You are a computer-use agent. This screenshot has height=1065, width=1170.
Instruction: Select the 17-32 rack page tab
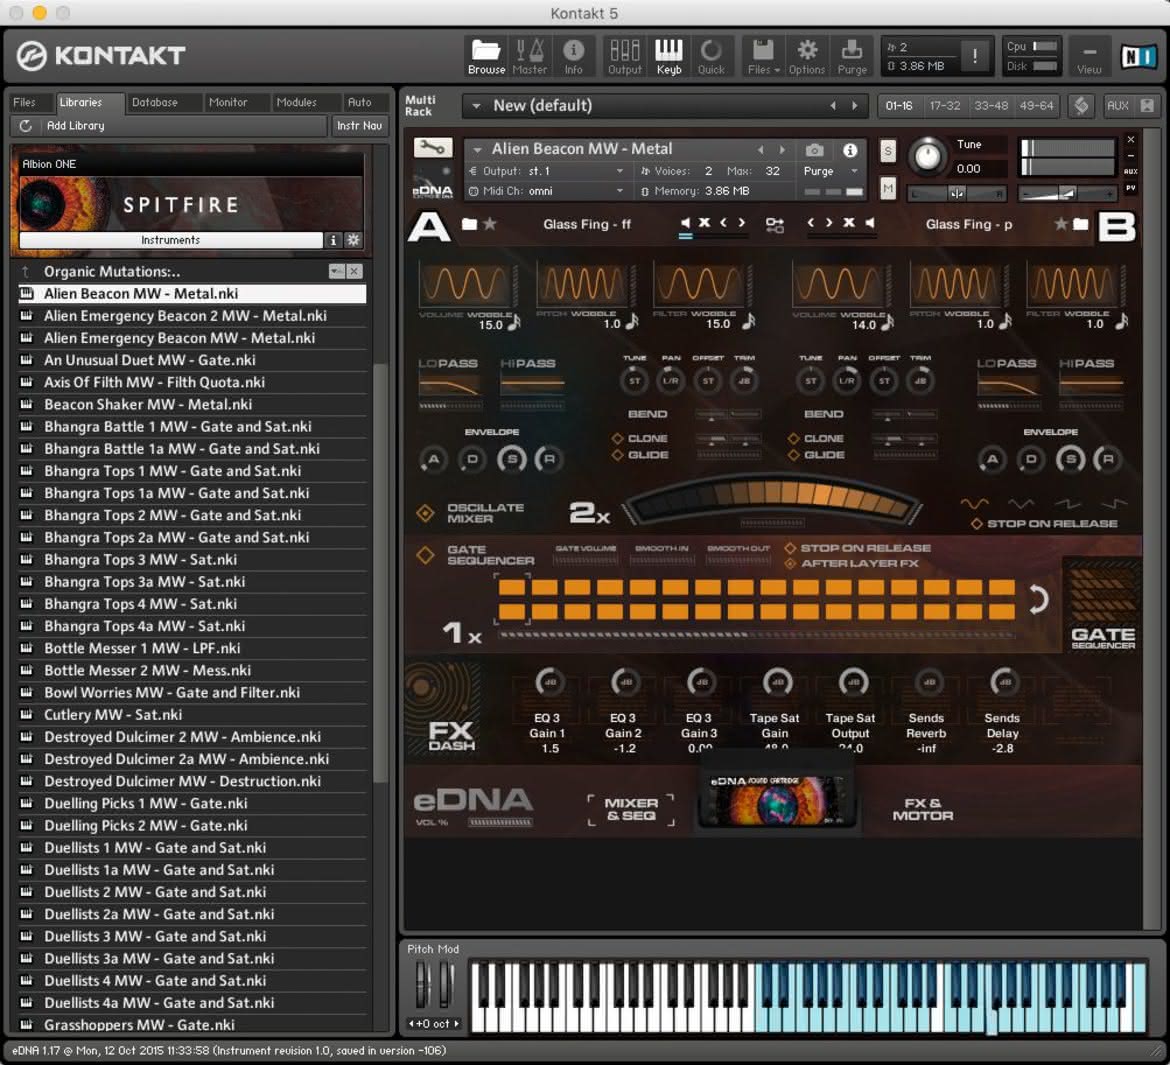click(944, 106)
